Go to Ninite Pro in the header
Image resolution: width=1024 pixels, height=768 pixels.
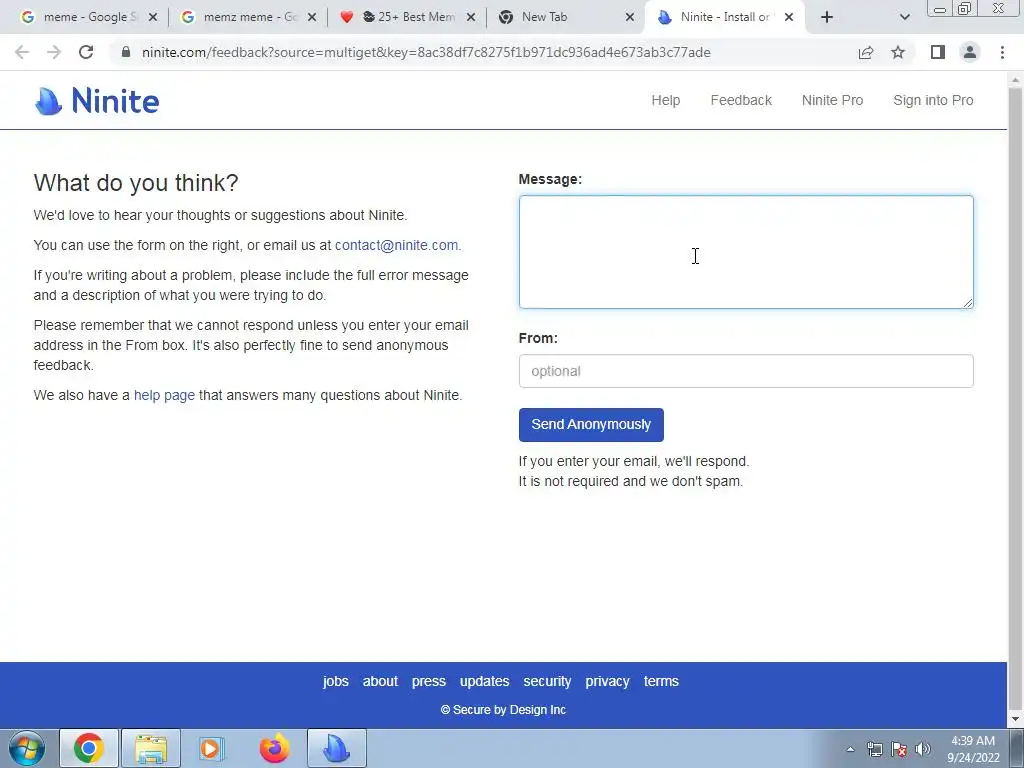(x=832, y=101)
